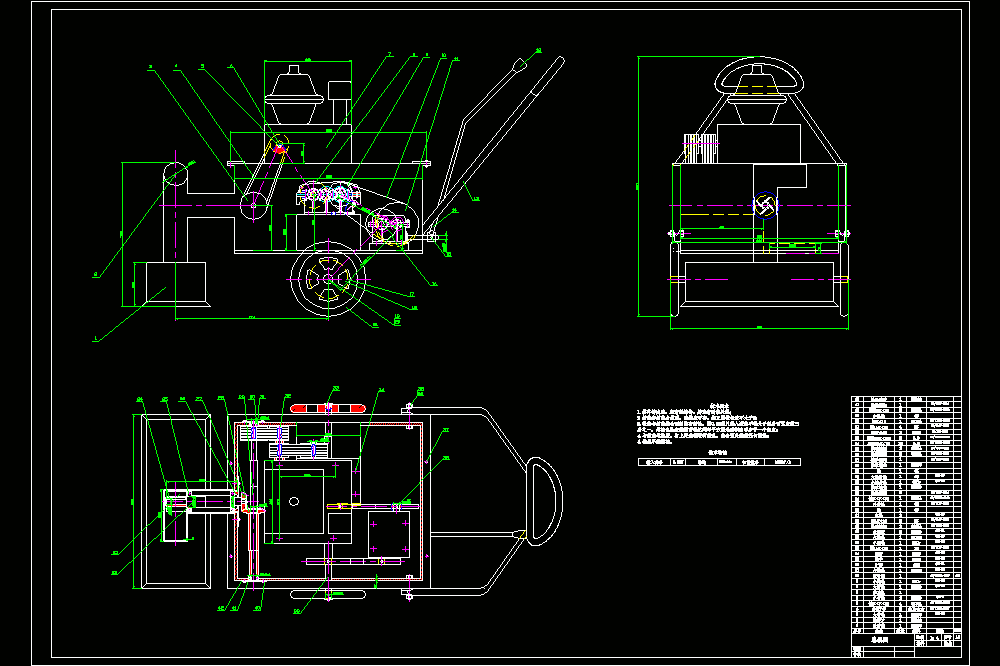This screenshot has height=666, width=1000.
Task: Select the handle tip at side view top-right
Action: (521, 63)
